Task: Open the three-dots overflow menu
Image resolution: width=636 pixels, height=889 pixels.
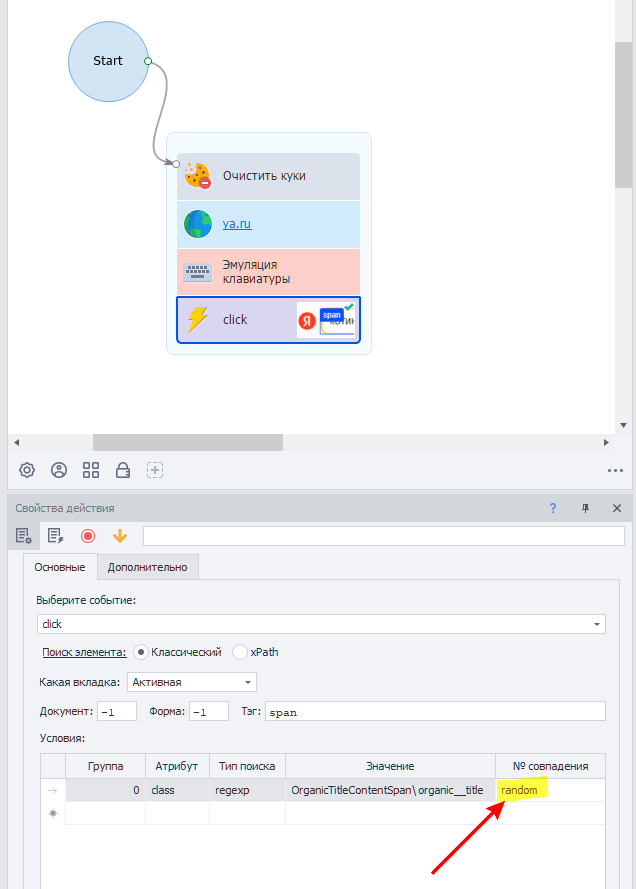Action: point(615,471)
